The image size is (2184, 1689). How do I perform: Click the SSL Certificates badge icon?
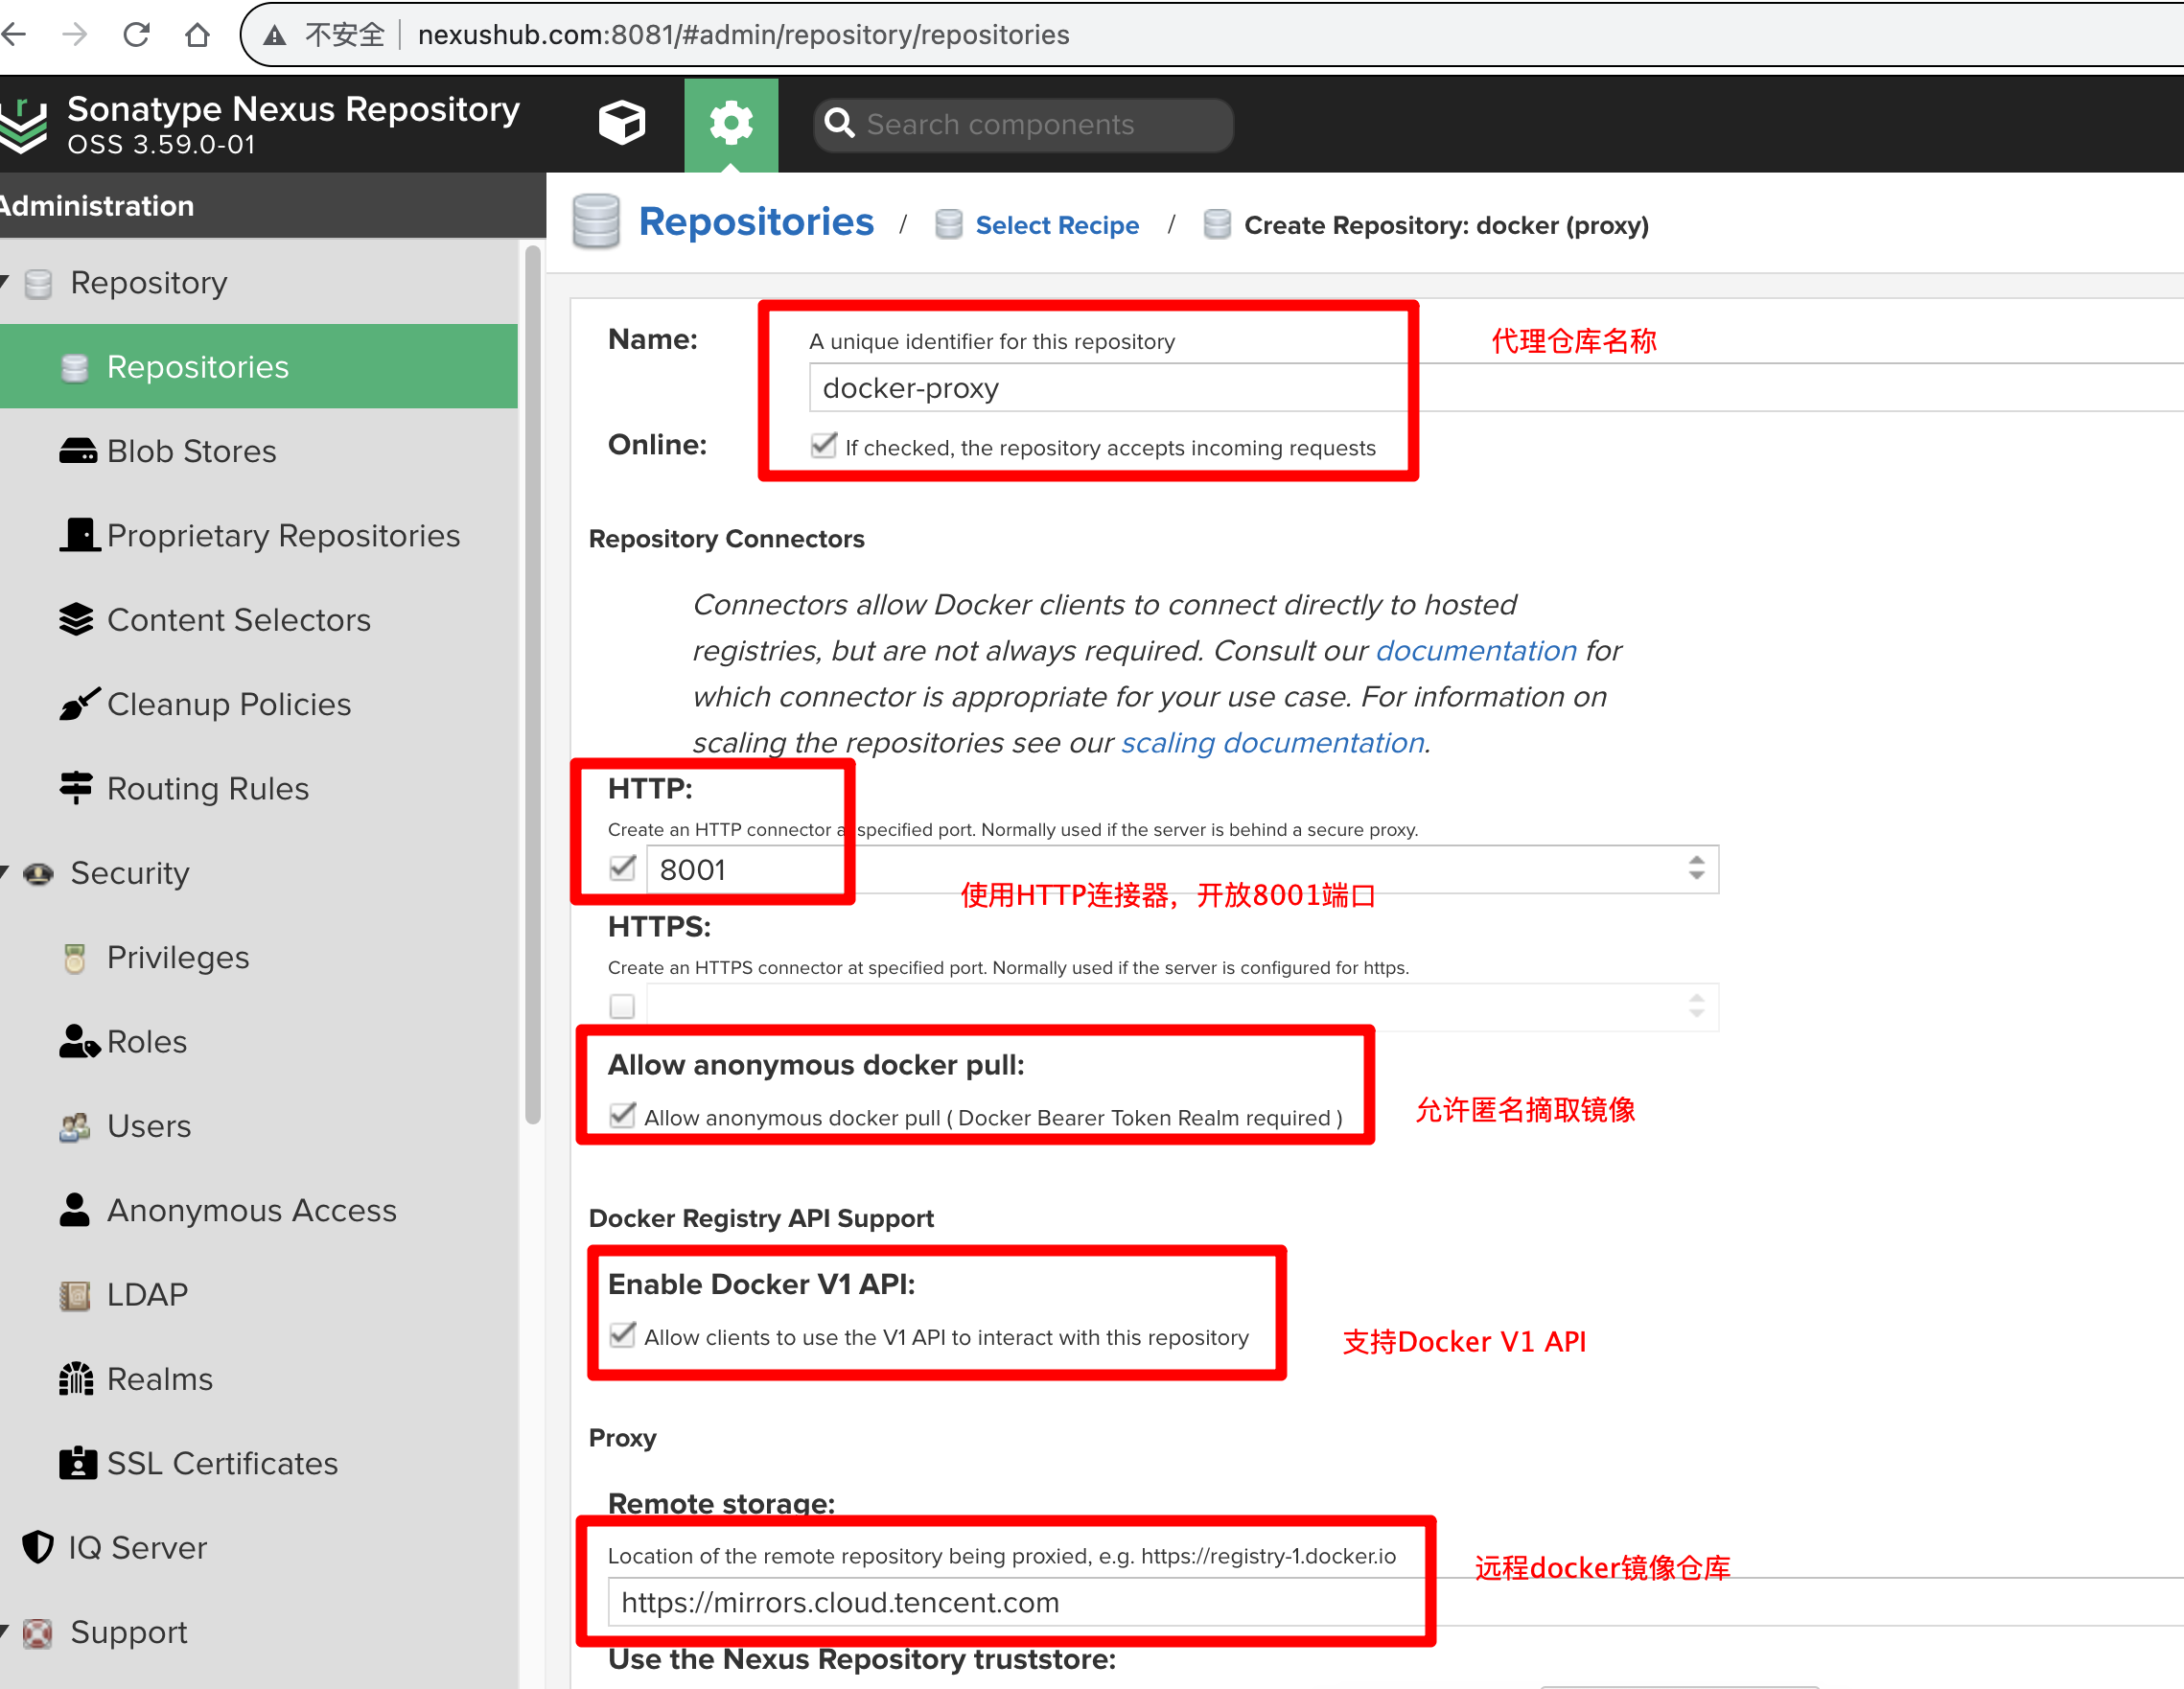[78, 1463]
